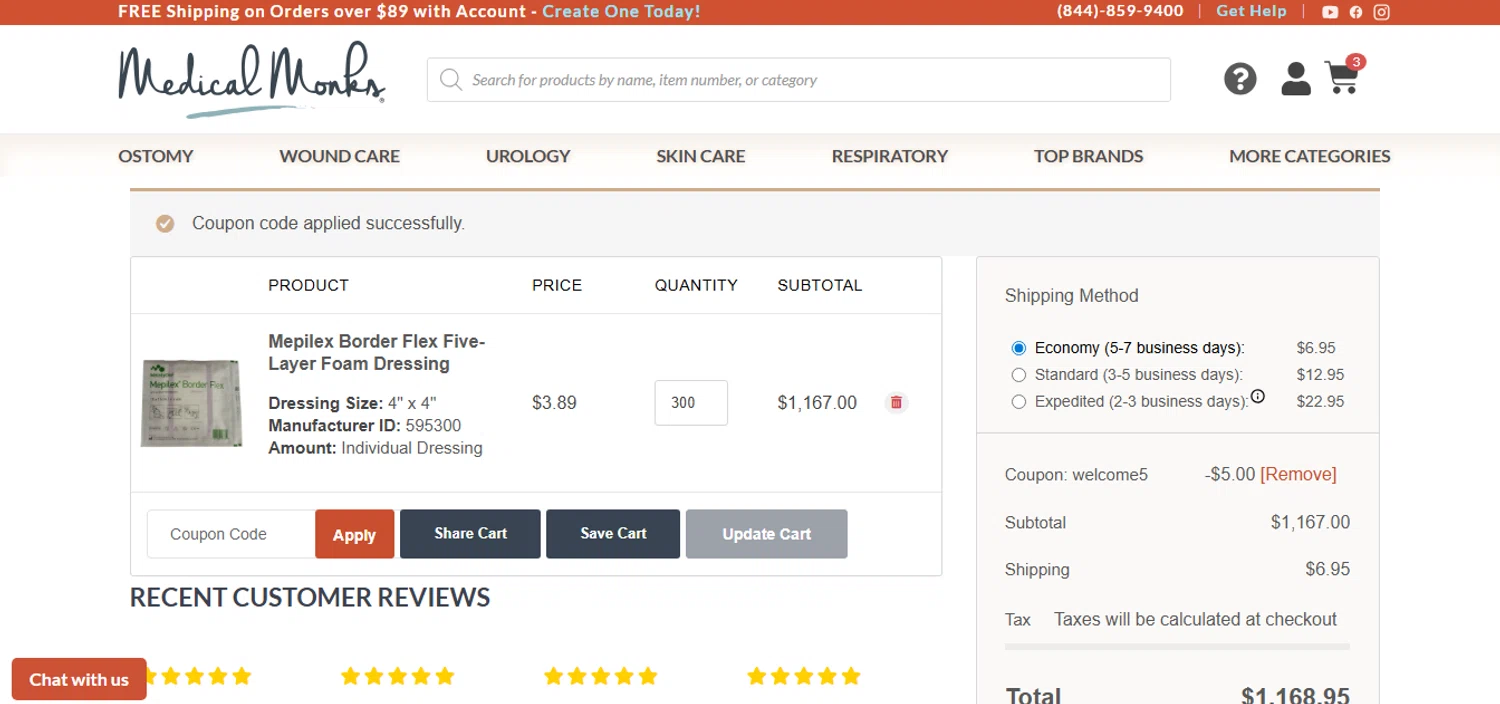The image size is (1500, 704).
Task: Focus the product search field
Action: click(799, 79)
